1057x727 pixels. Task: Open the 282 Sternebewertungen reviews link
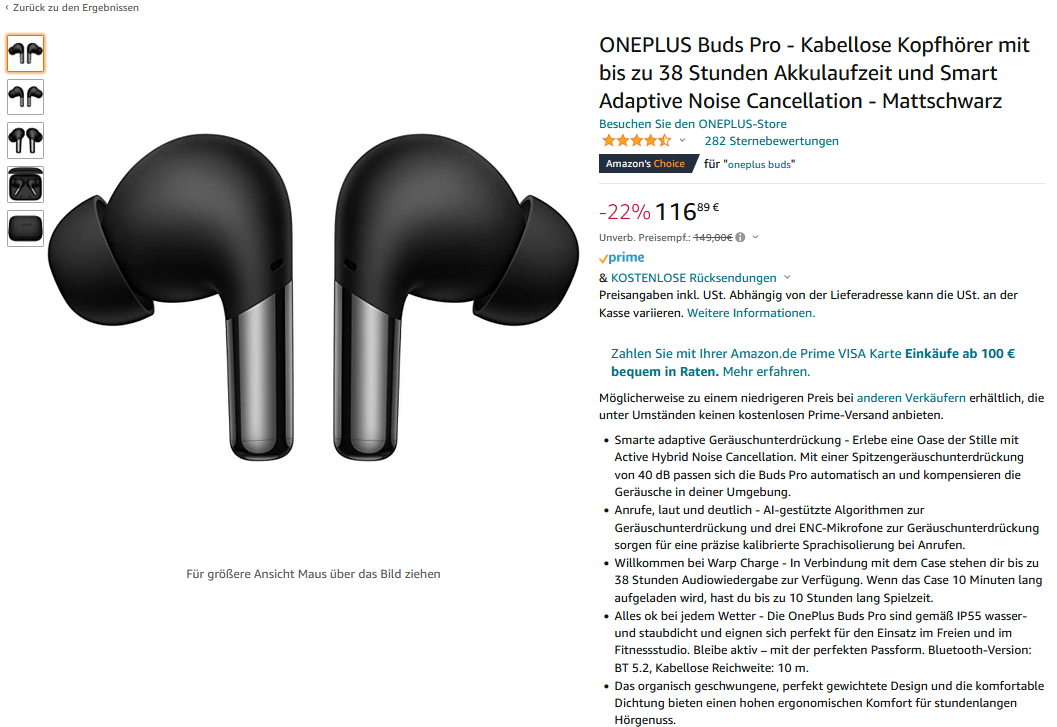pos(771,141)
